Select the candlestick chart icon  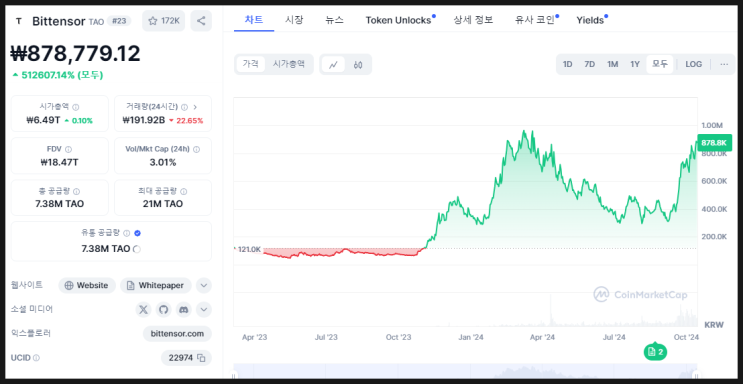coord(358,64)
